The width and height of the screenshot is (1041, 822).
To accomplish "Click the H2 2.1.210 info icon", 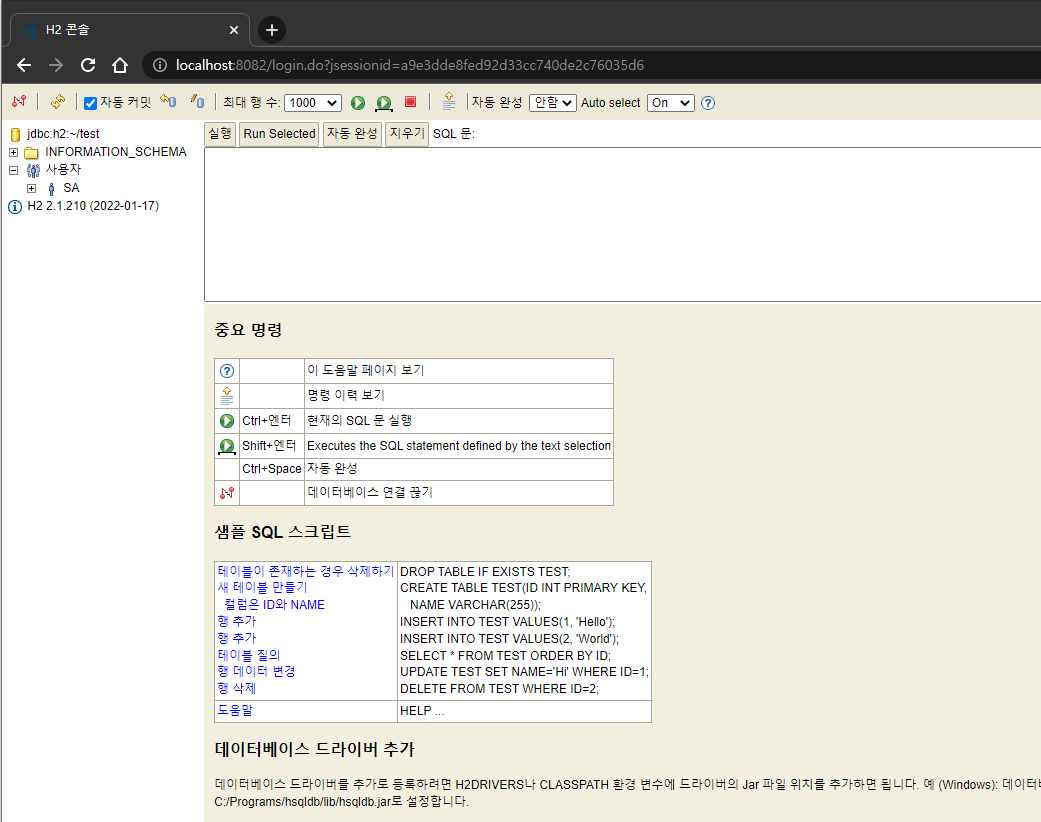I will [14, 207].
